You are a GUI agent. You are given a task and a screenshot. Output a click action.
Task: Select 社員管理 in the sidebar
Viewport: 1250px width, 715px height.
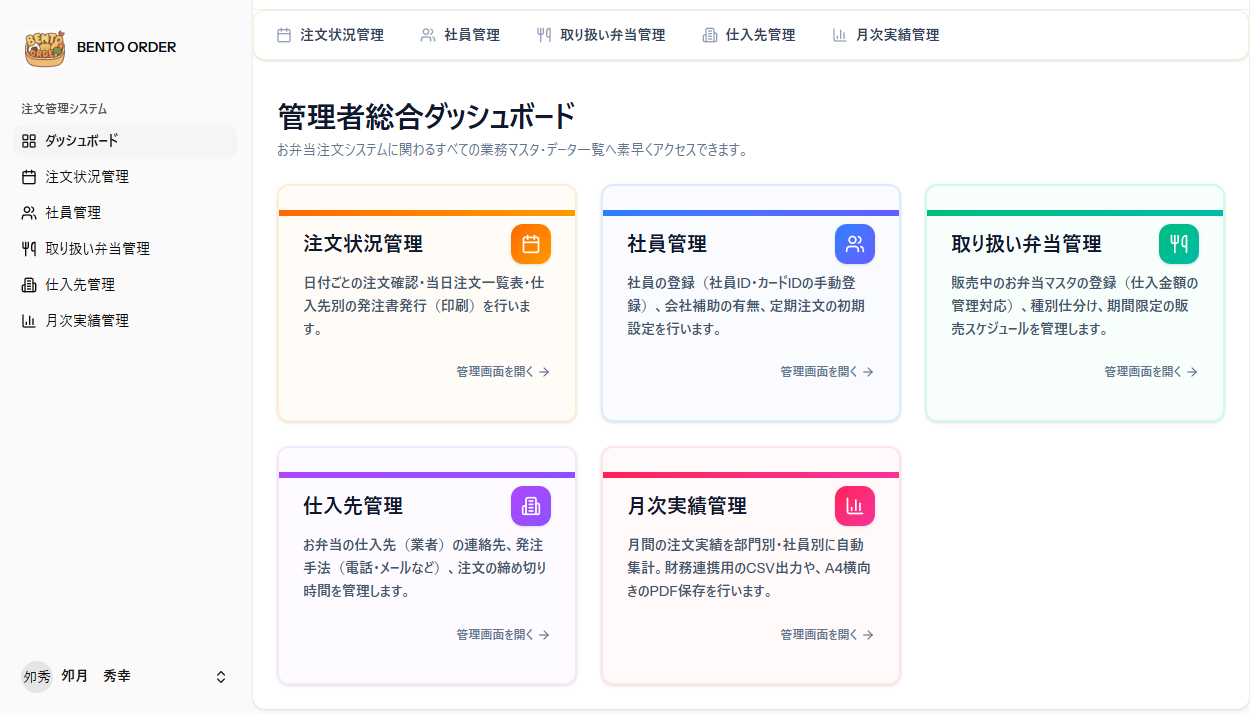(125, 213)
